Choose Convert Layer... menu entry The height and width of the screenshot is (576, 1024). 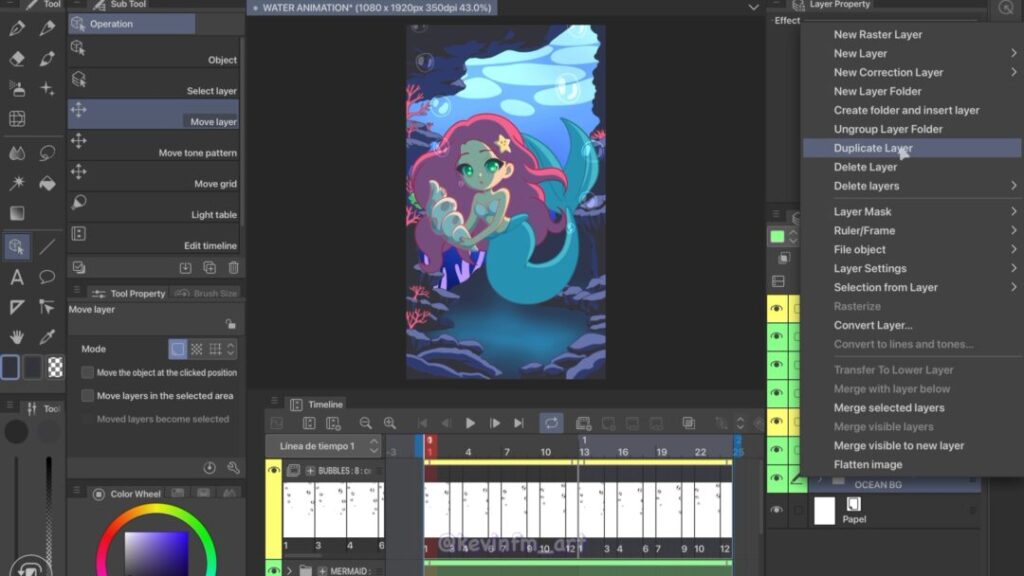[912, 325]
